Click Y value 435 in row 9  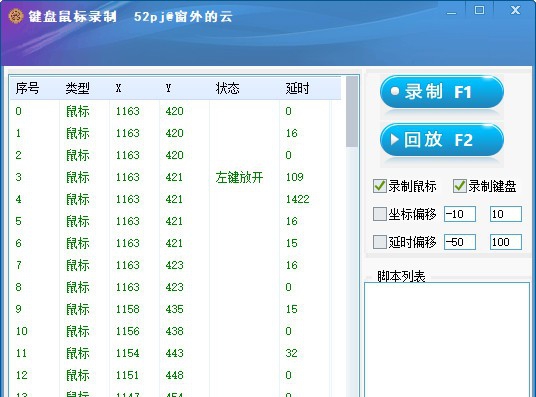pos(175,309)
